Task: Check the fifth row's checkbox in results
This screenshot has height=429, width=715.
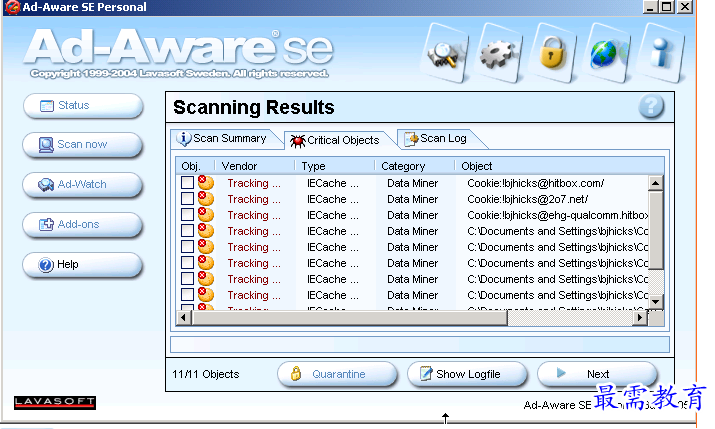Action: point(187,246)
